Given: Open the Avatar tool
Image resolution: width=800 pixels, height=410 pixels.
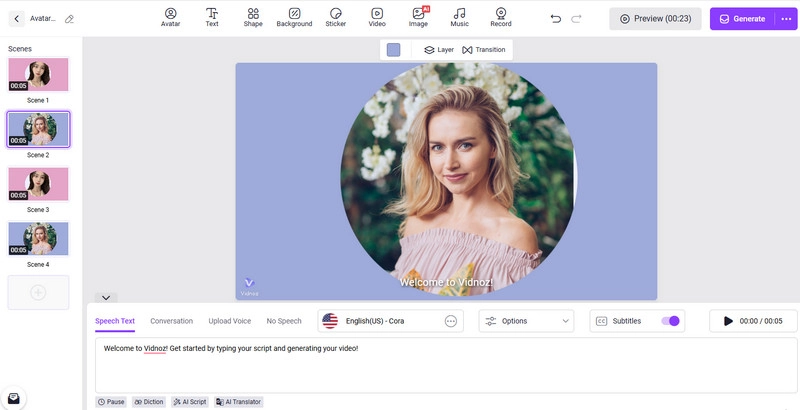Looking at the screenshot, I should point(170,17).
